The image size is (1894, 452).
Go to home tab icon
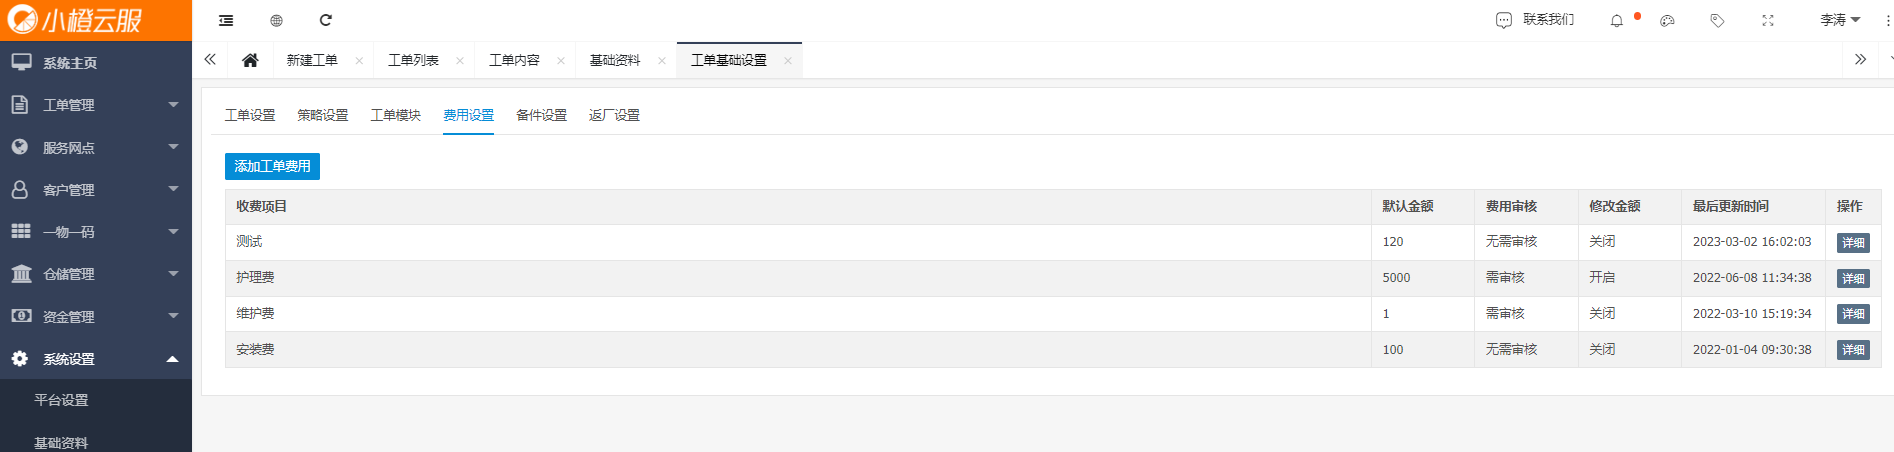click(x=250, y=60)
